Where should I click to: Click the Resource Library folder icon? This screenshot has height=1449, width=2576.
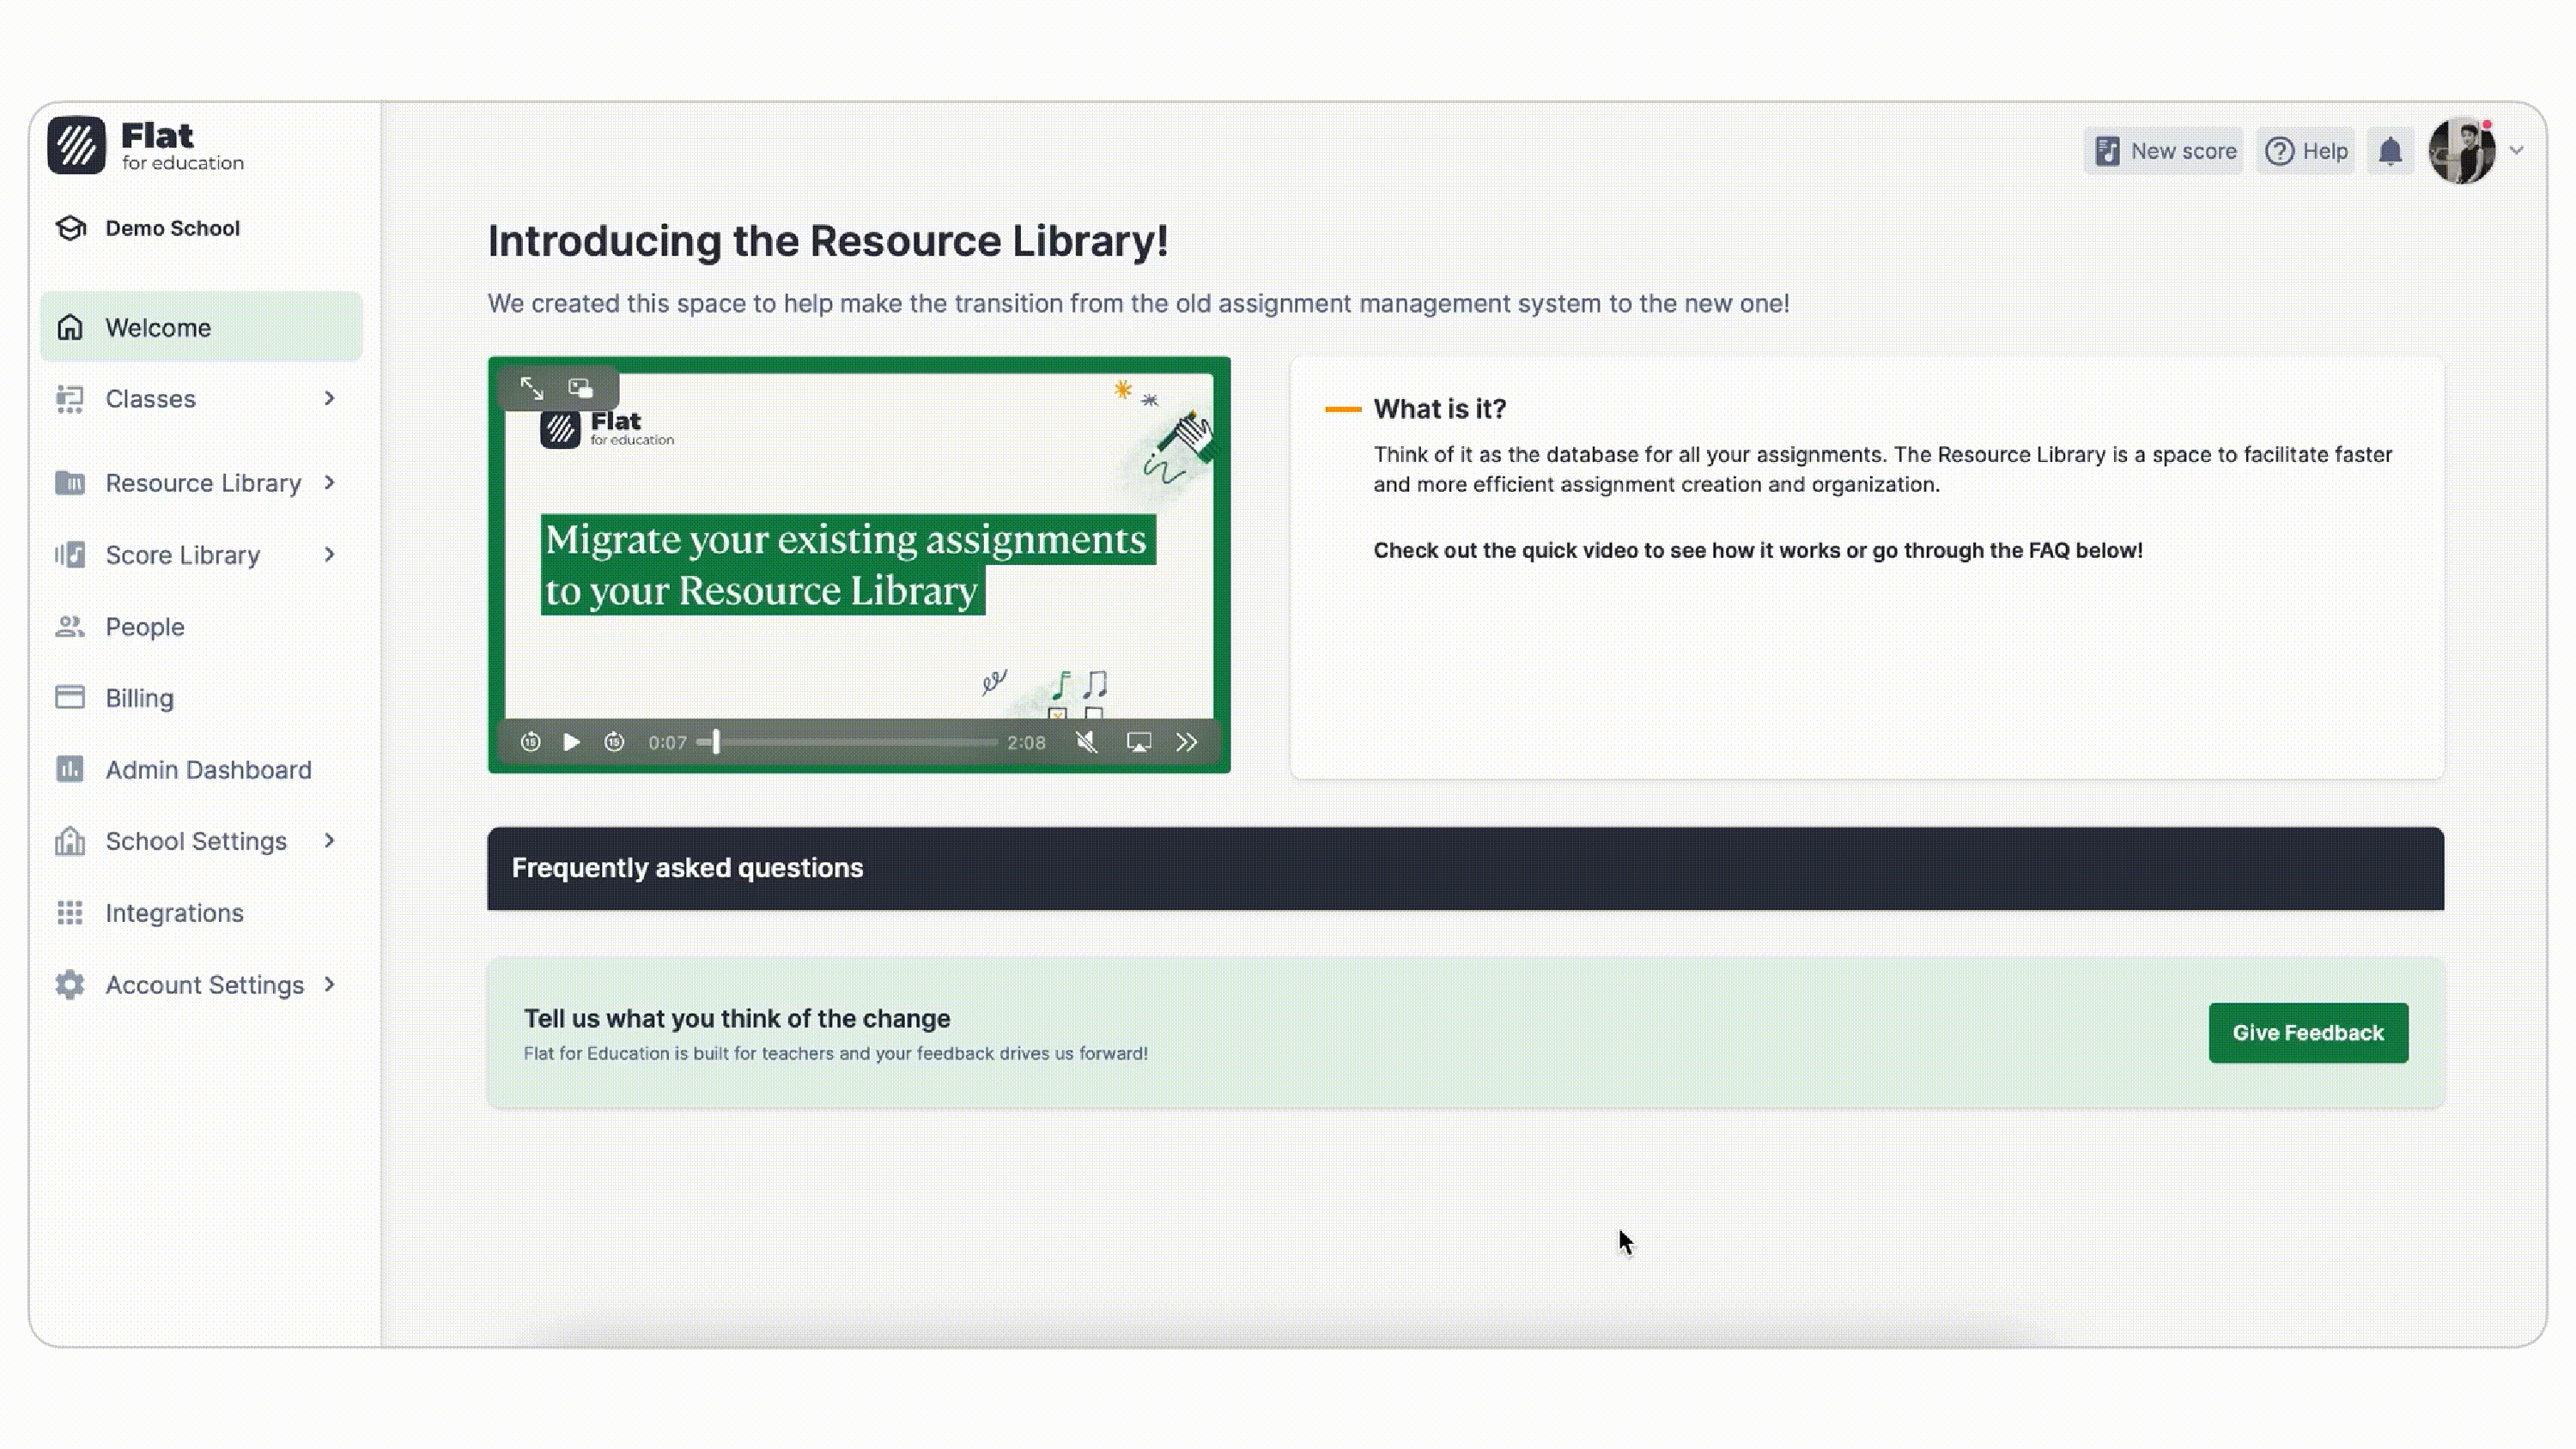pos(70,483)
